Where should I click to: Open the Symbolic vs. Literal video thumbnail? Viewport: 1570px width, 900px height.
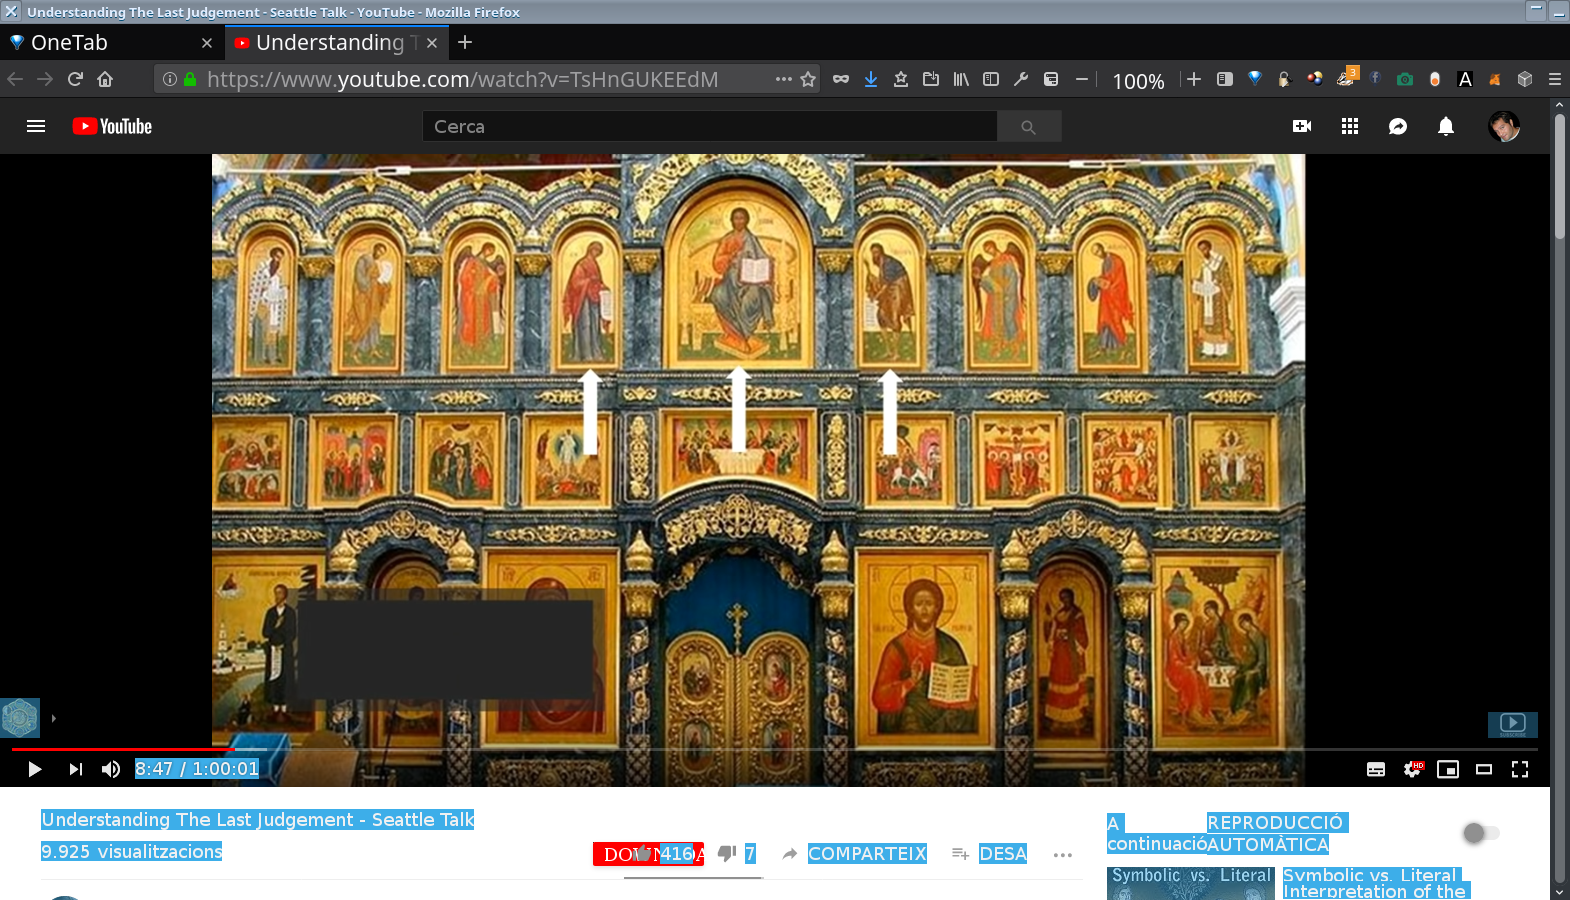[x=1190, y=883]
